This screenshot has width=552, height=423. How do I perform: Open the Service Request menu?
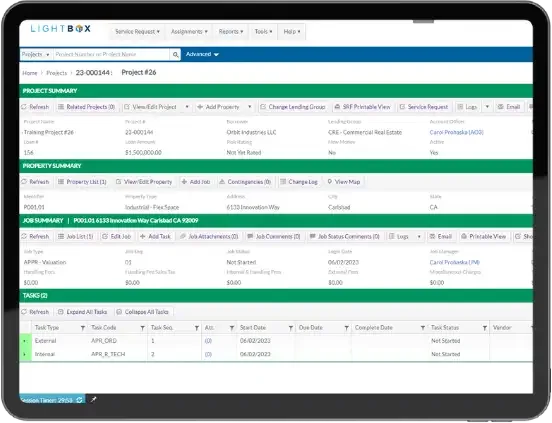[137, 32]
